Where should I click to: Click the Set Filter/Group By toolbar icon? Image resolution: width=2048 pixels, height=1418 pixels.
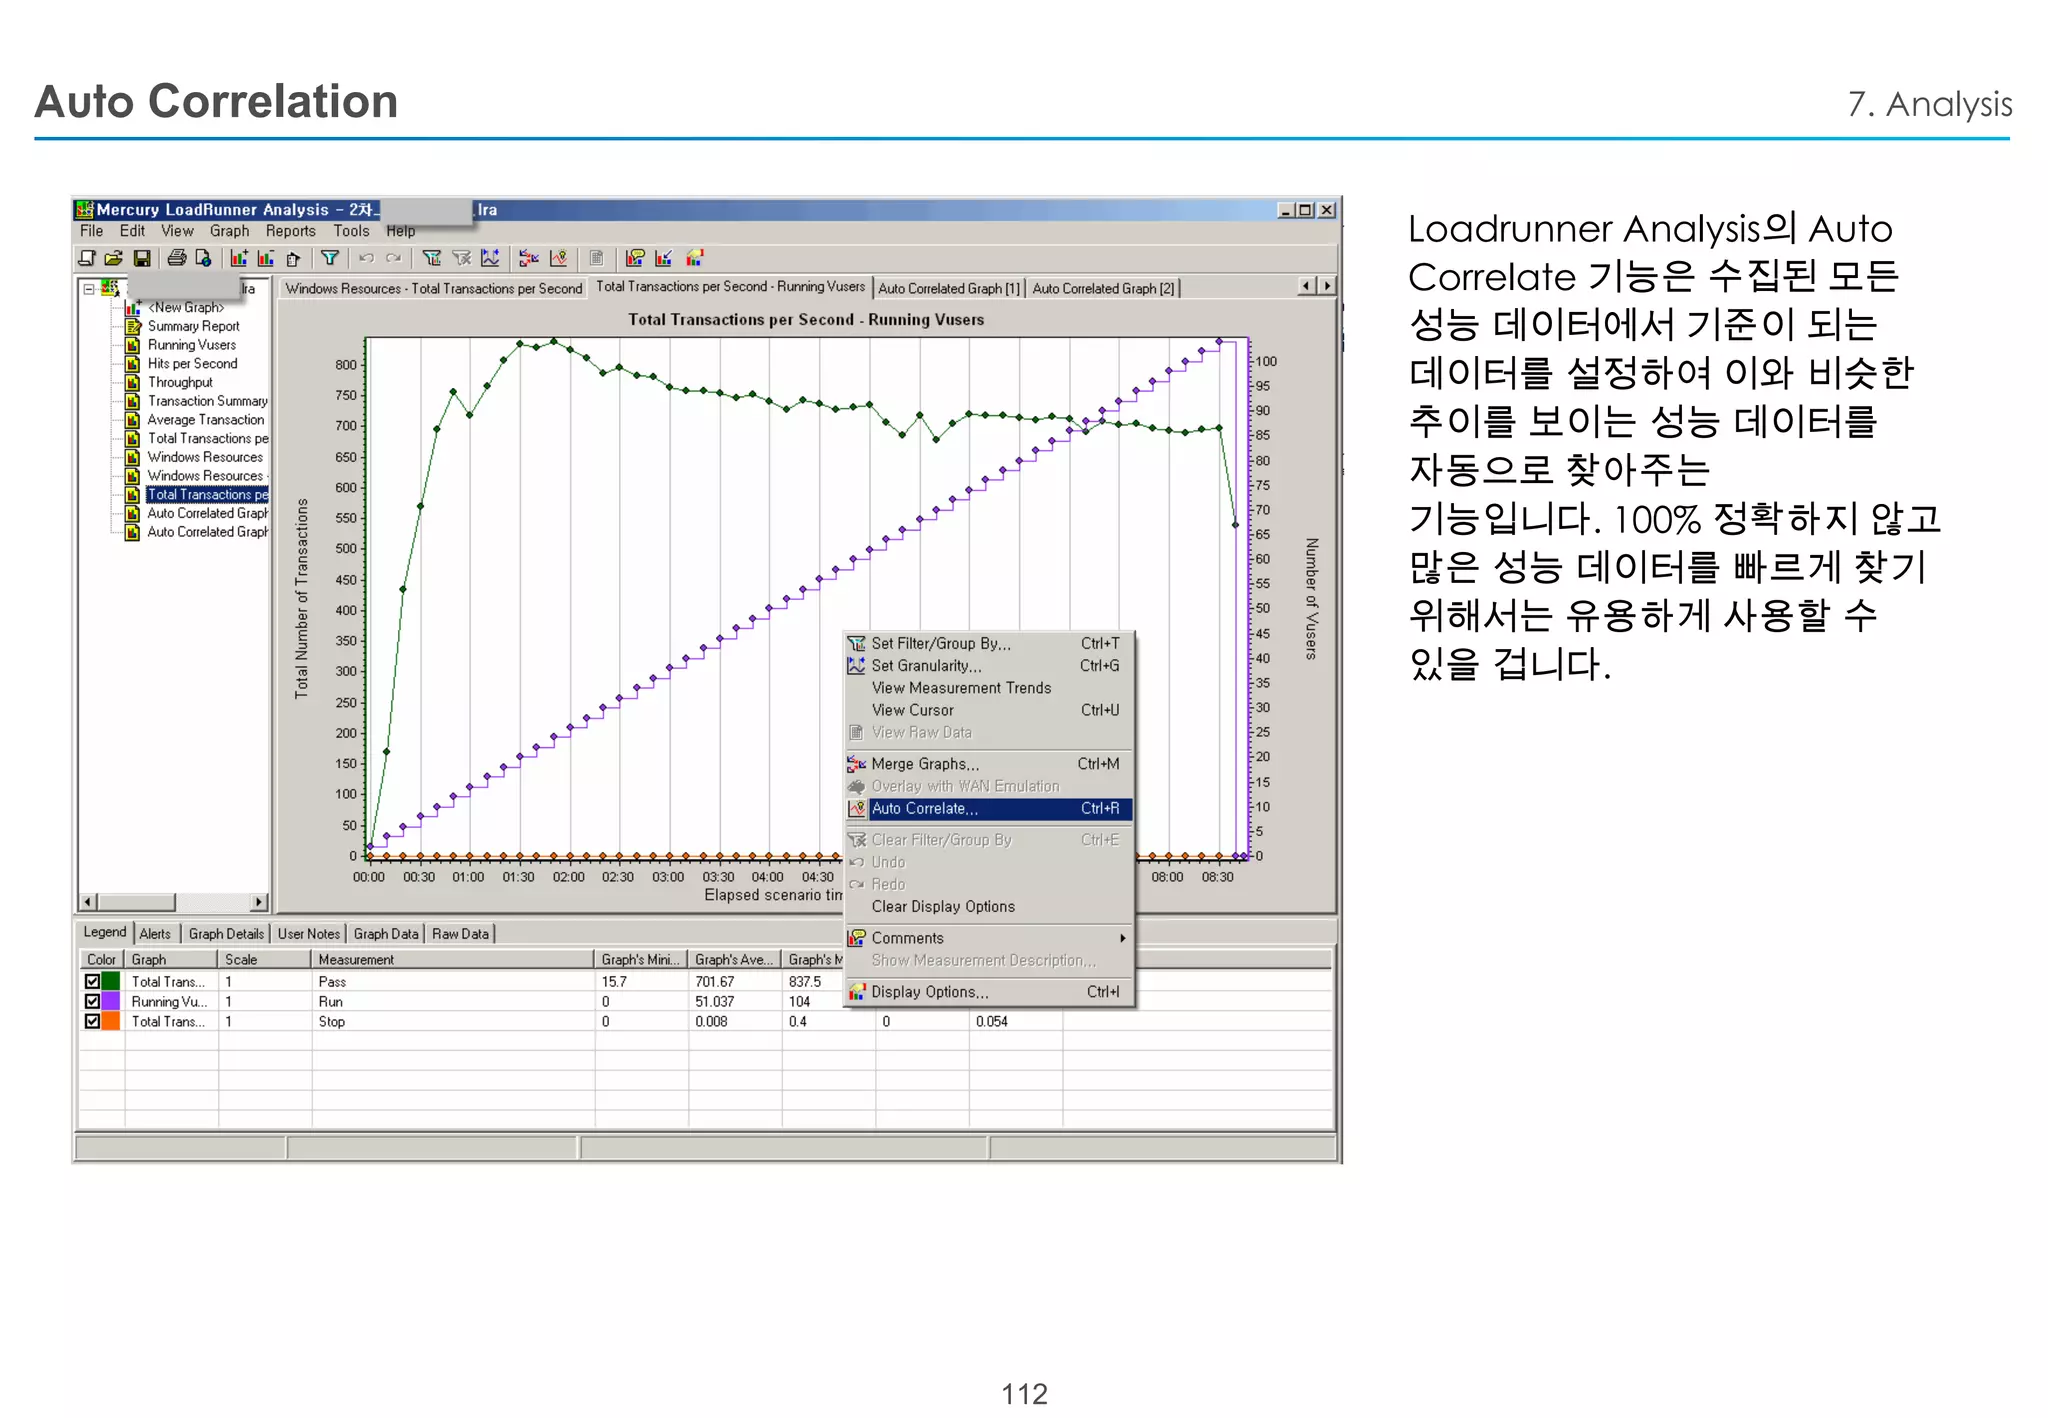coord(431,258)
